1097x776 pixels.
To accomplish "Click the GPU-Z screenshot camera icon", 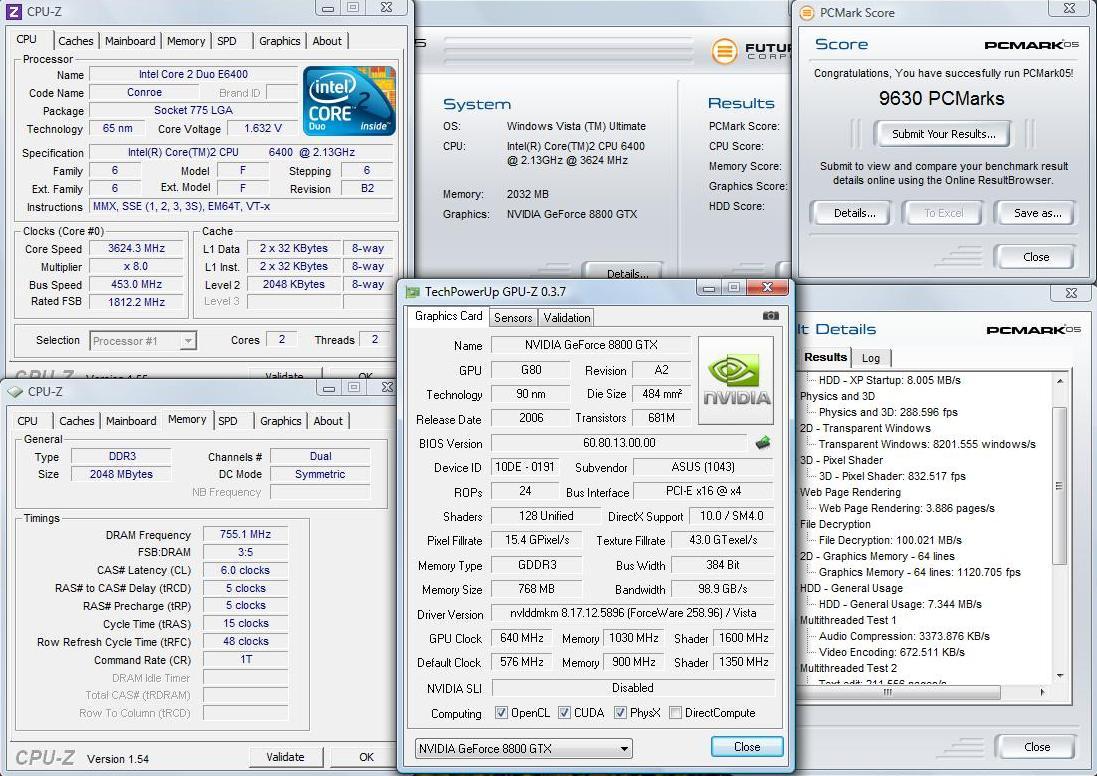I will [x=770, y=316].
